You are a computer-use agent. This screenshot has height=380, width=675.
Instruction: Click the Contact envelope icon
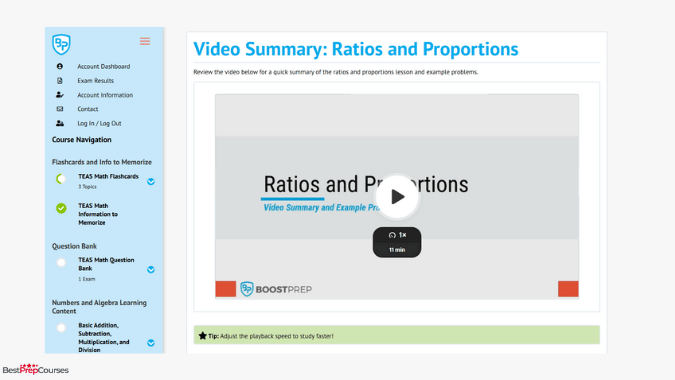[60, 109]
